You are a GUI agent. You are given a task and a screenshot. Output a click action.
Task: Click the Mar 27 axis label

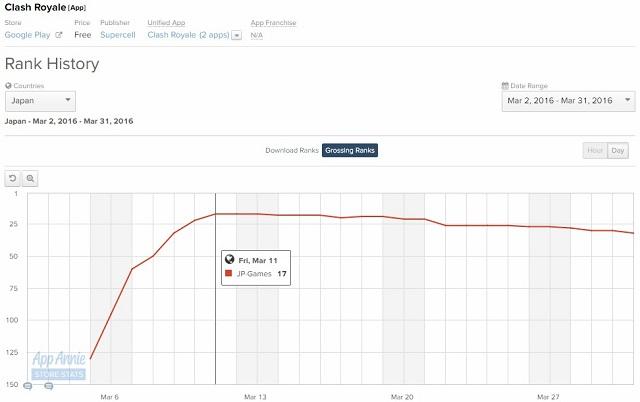[548, 397]
